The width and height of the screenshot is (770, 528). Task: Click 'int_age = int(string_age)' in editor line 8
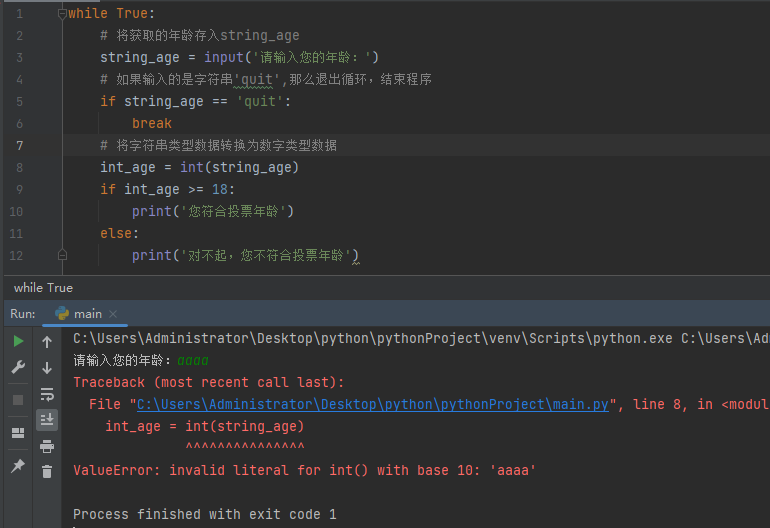[199, 167]
